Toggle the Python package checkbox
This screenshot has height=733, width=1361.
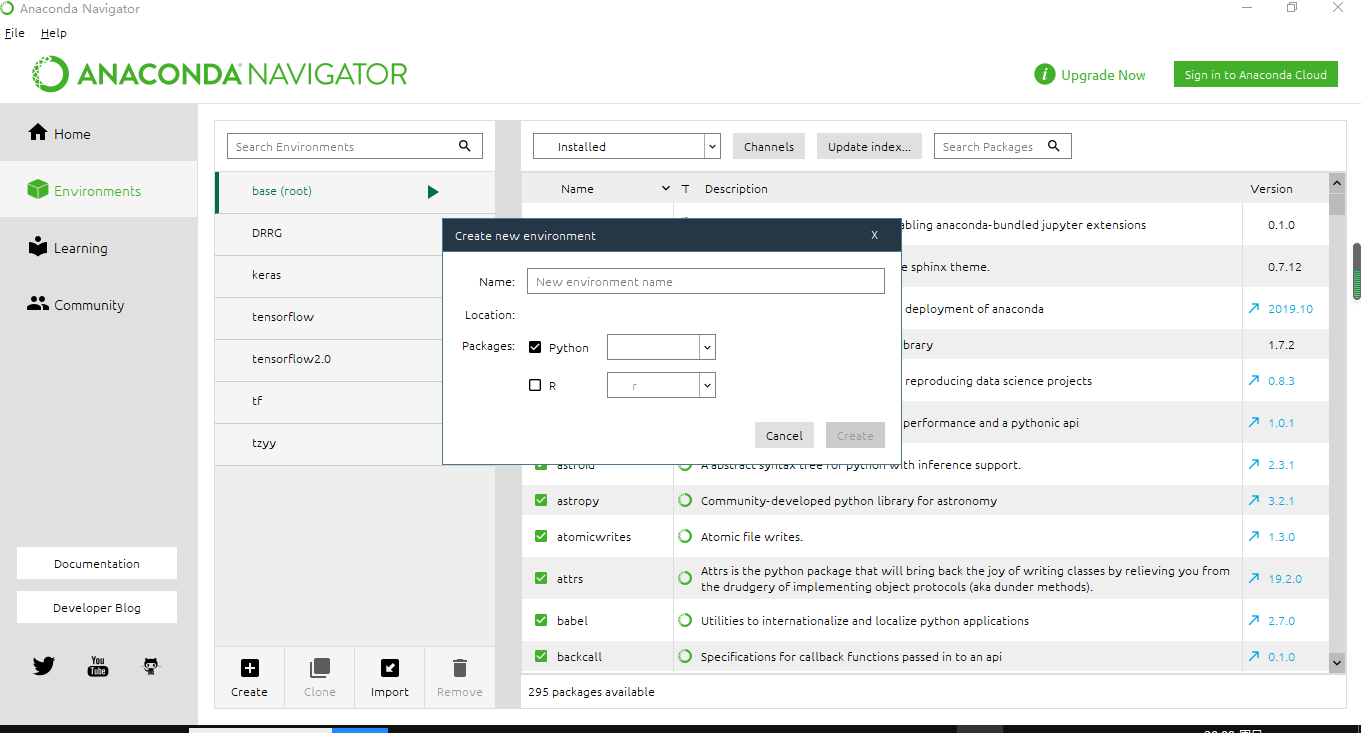(535, 347)
